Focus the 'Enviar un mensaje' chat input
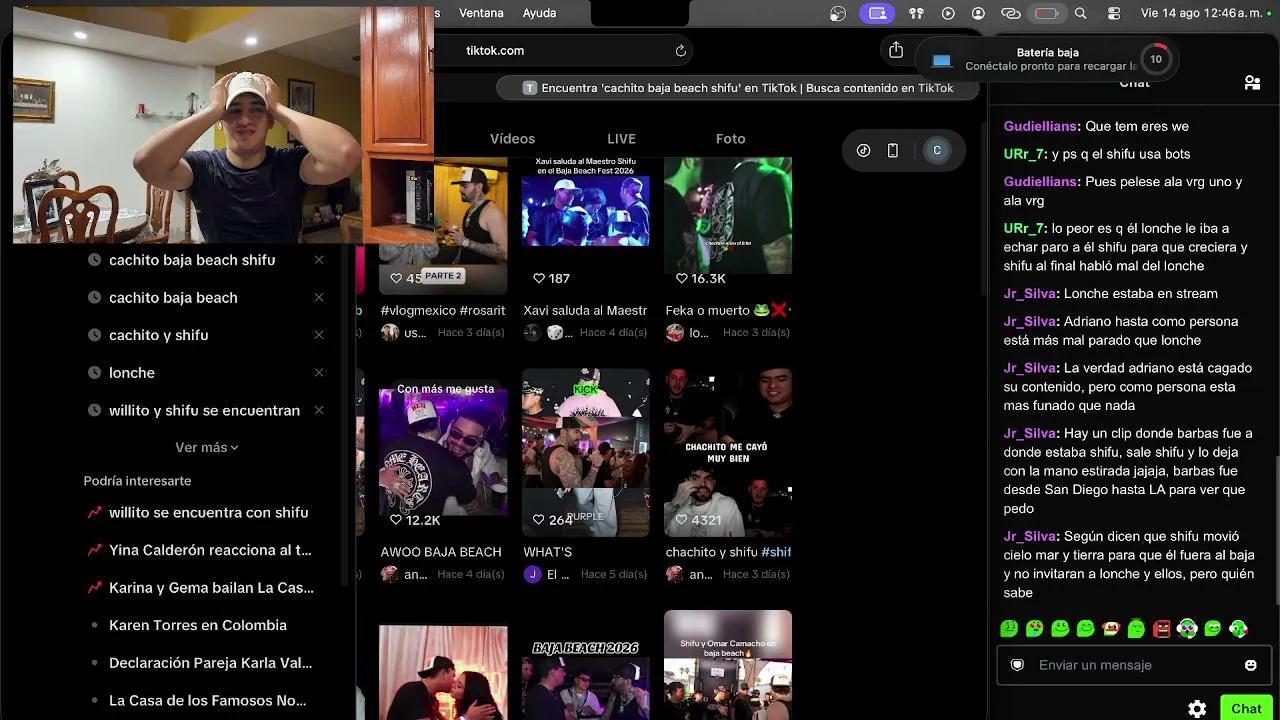 (1134, 665)
